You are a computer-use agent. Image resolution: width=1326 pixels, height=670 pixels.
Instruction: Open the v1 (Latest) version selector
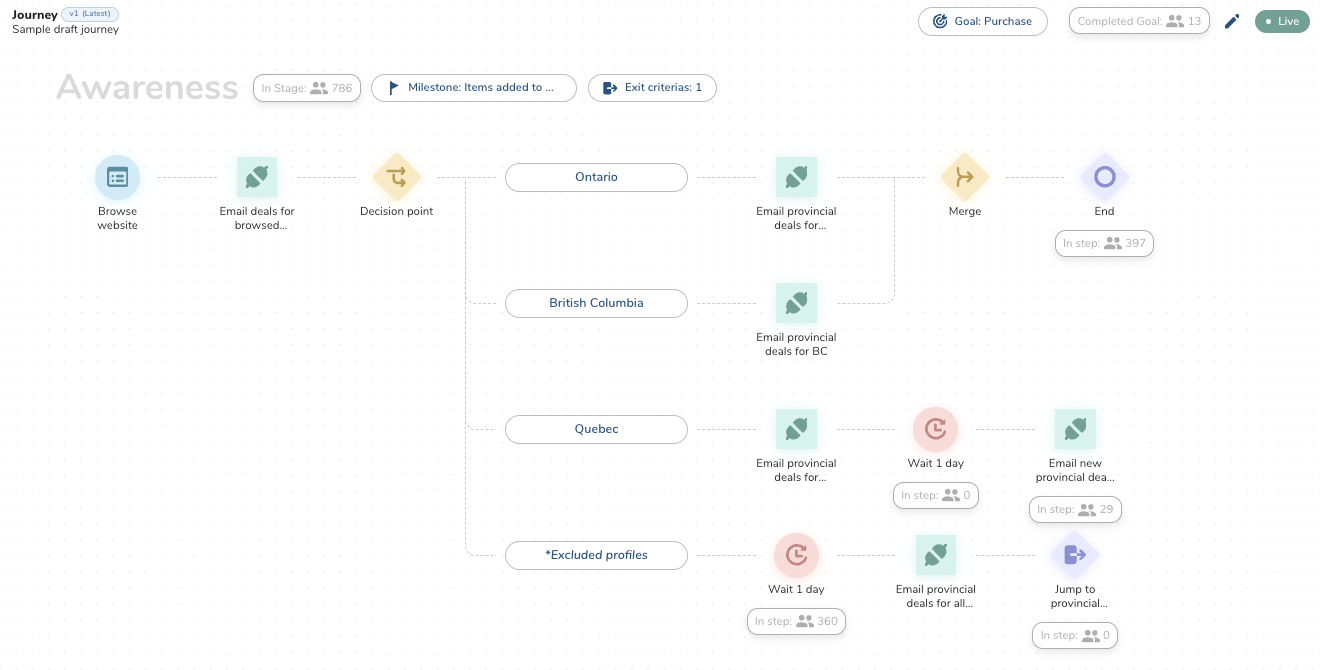(x=90, y=14)
